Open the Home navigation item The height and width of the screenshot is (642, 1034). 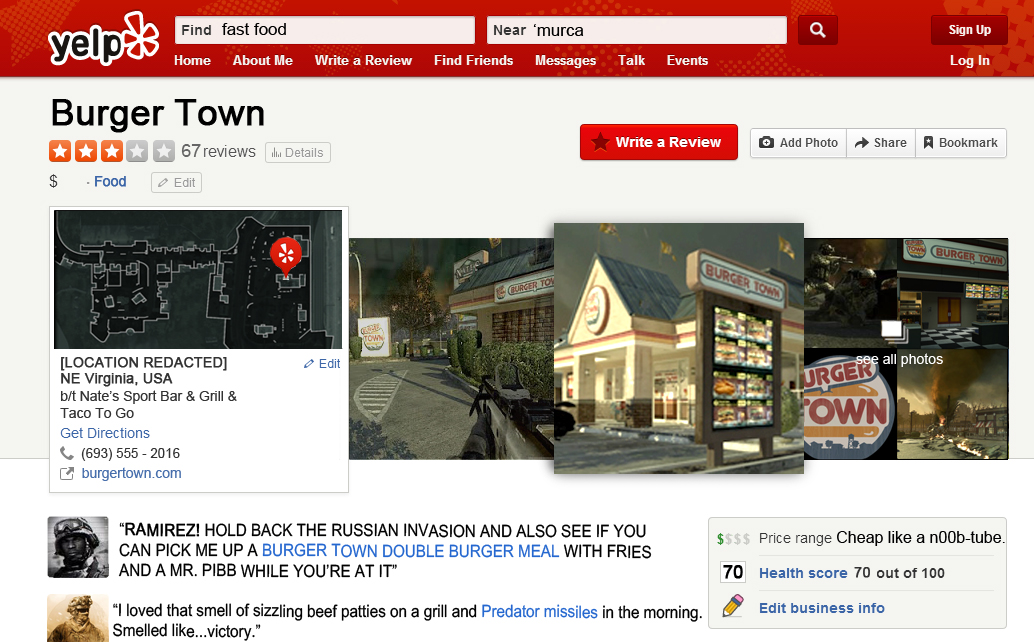[193, 61]
